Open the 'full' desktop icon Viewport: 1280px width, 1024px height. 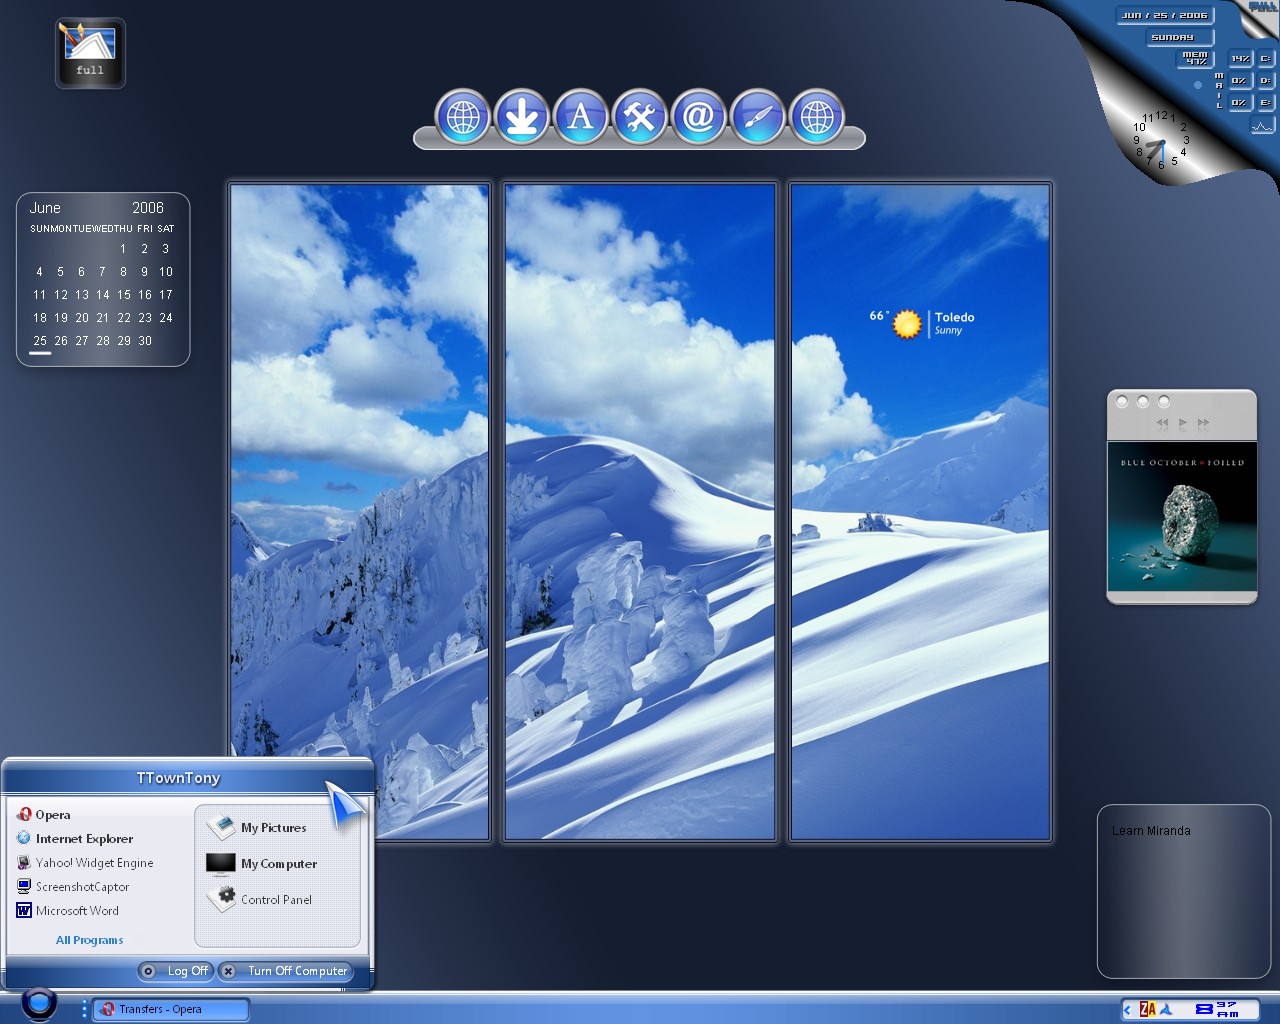[90, 53]
